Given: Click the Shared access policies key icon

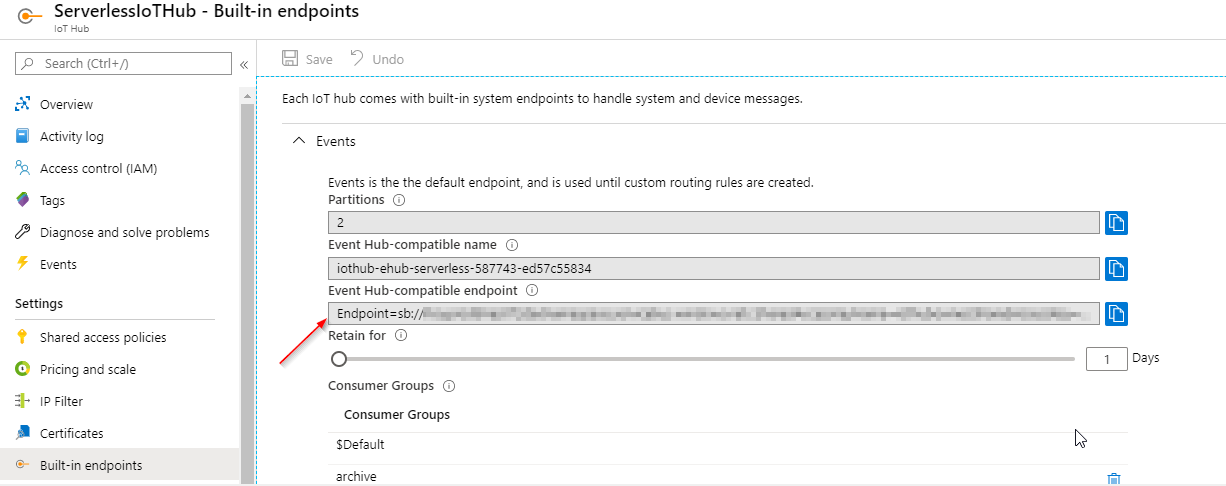Looking at the screenshot, I should 22,337.
